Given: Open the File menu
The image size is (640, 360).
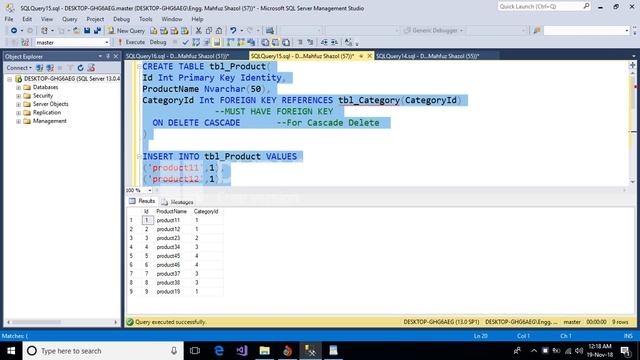Looking at the screenshot, I should point(9,19).
